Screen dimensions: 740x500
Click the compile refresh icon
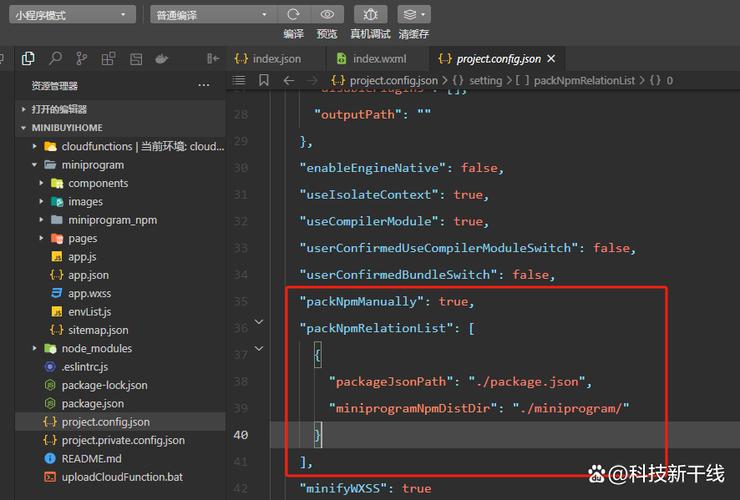click(x=293, y=15)
